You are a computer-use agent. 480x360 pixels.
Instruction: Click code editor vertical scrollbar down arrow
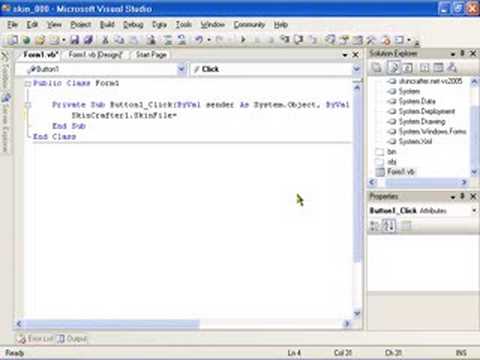(357, 314)
